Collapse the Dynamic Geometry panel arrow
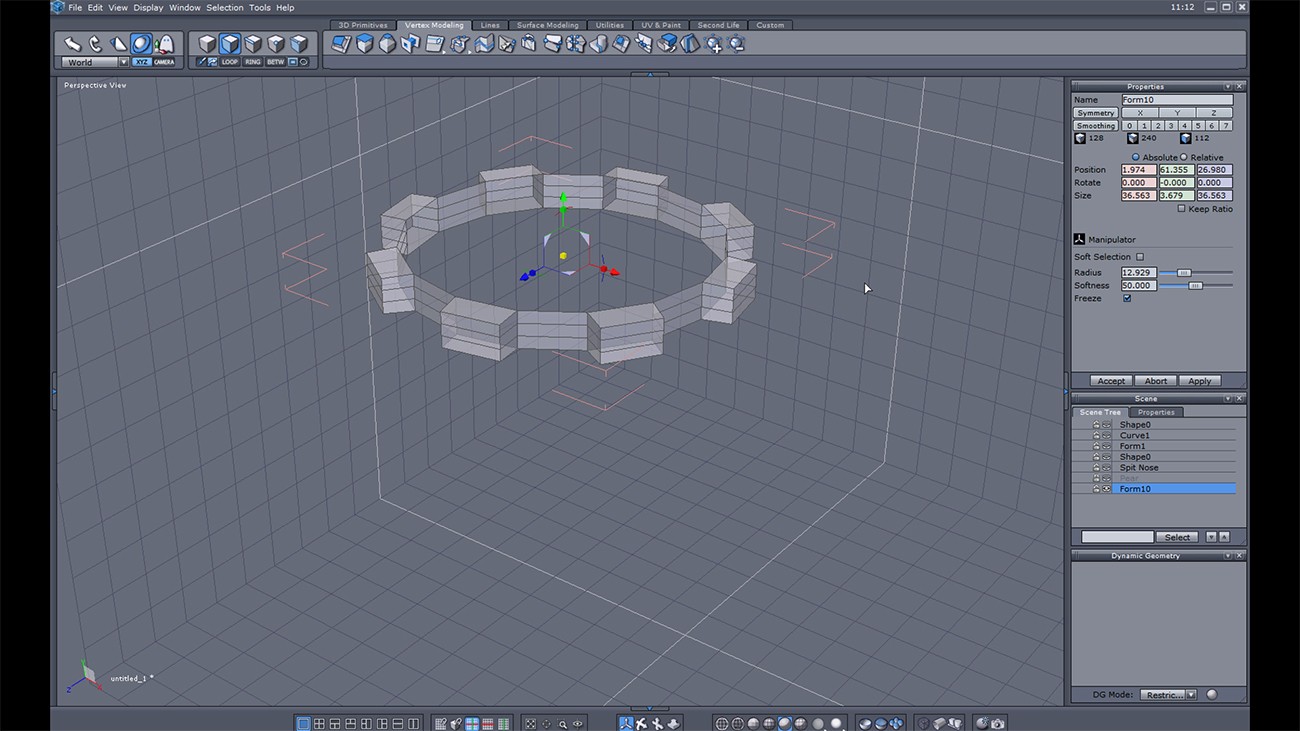The height and width of the screenshot is (731, 1300). coord(1228,555)
